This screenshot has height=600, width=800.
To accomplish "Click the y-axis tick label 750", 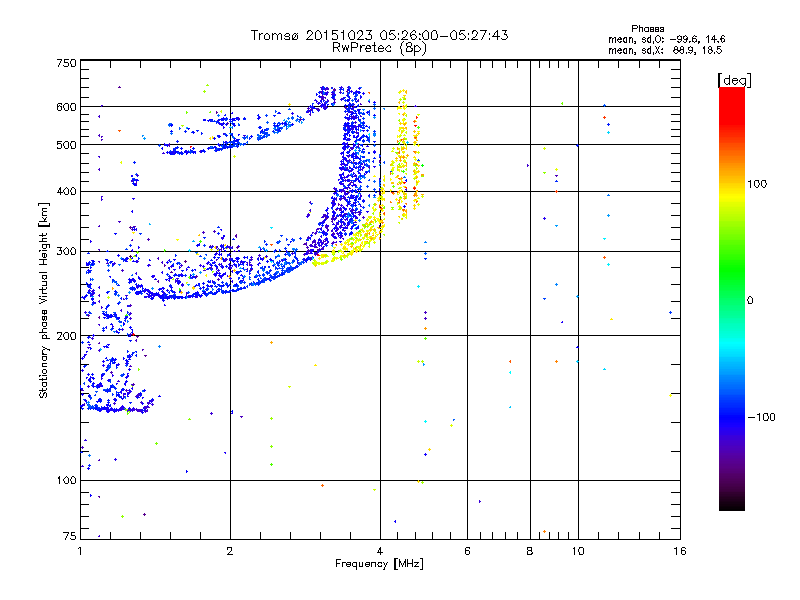I will [66, 63].
